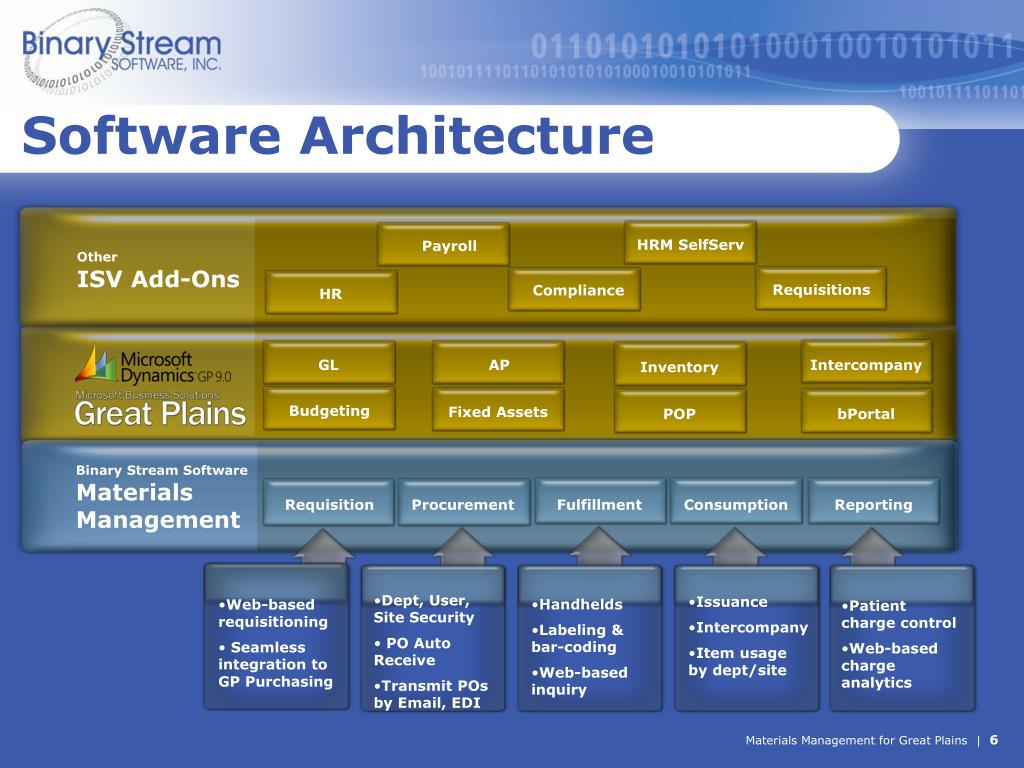
Task: Click the Great Plains logo text
Action: [x=160, y=414]
